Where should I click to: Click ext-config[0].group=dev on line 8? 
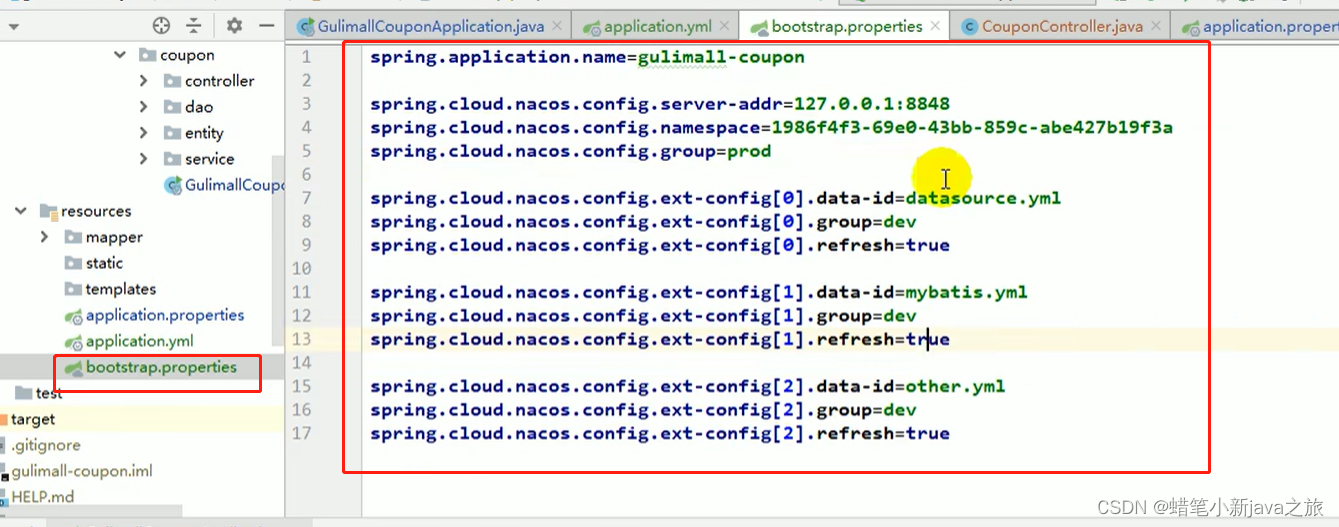(x=788, y=222)
